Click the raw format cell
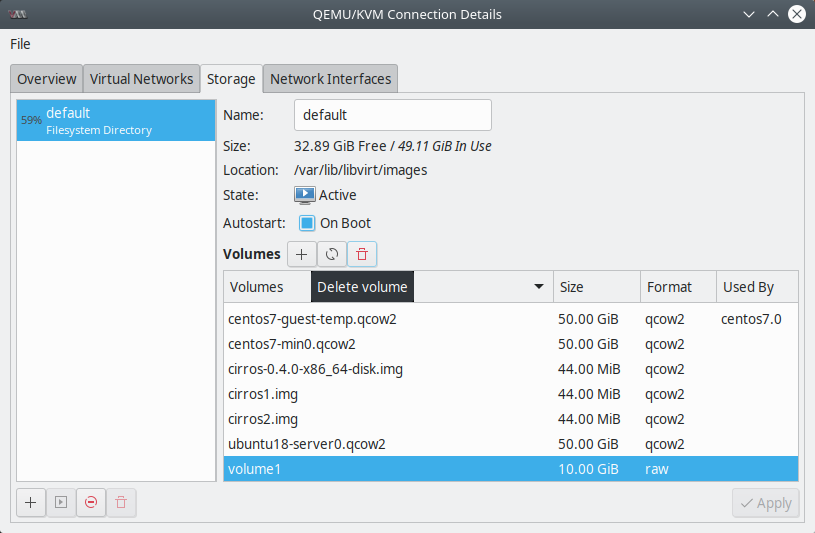This screenshot has height=533, width=815. coord(657,469)
